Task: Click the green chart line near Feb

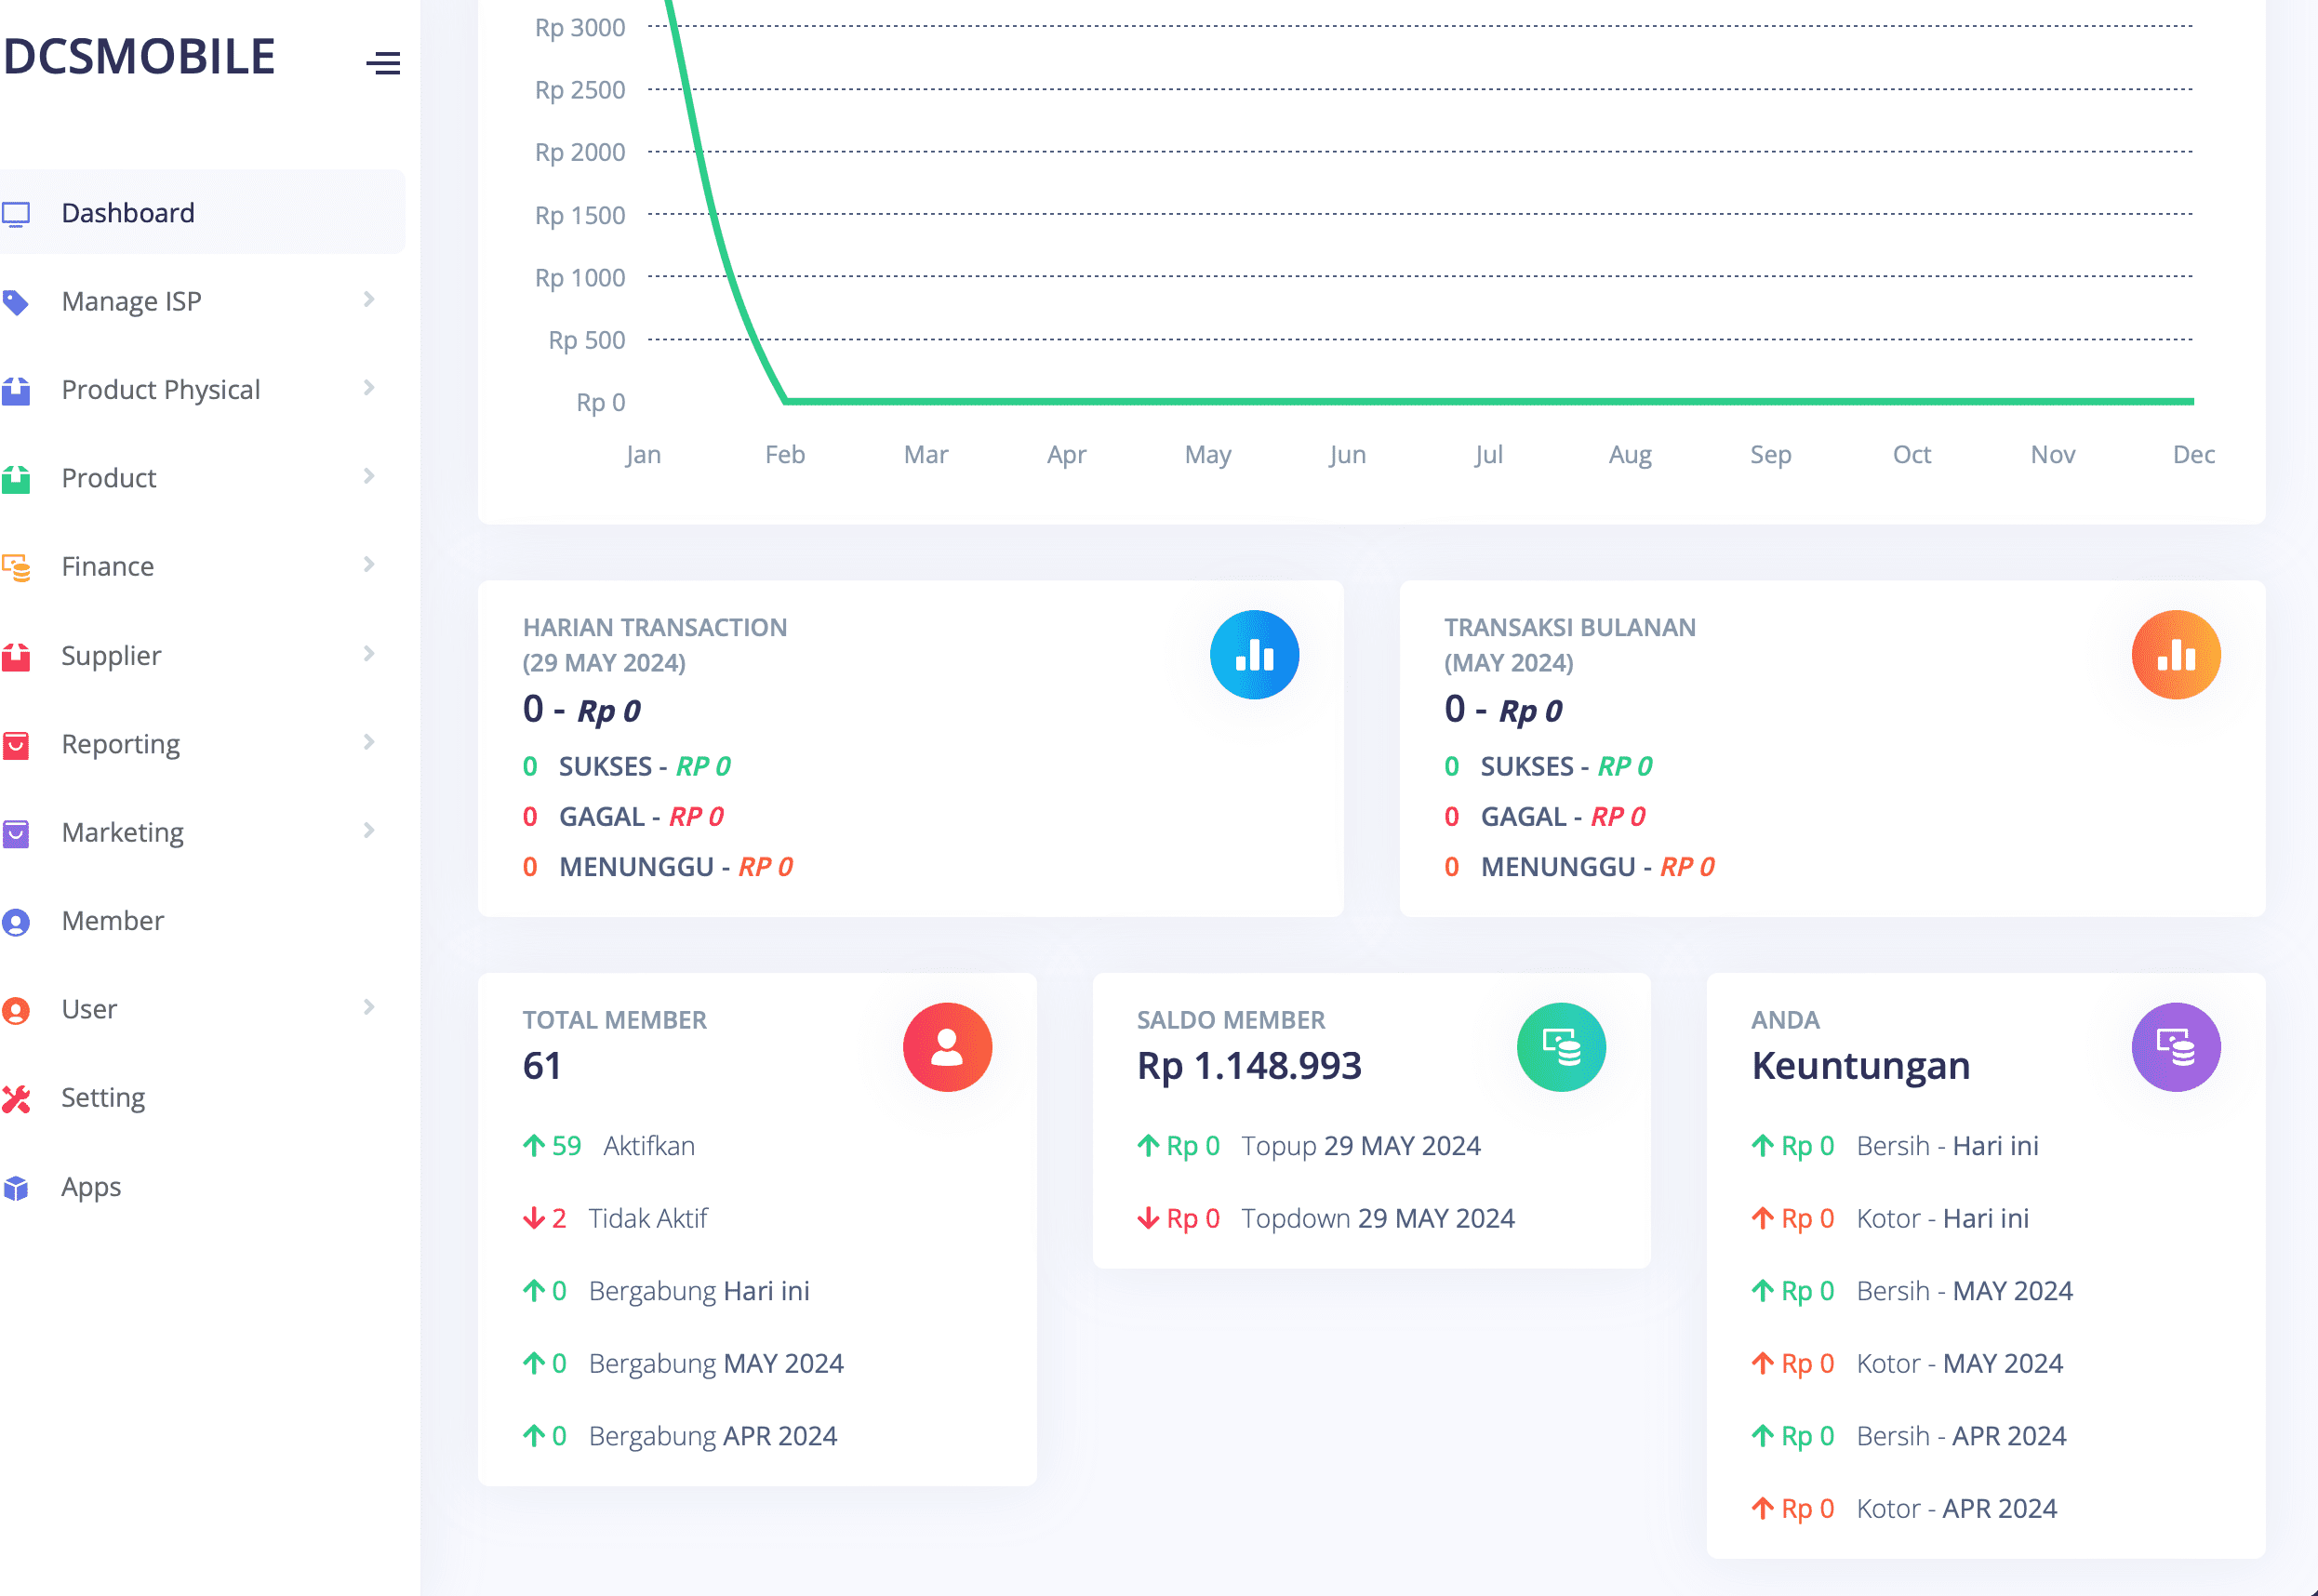Action: (786, 401)
